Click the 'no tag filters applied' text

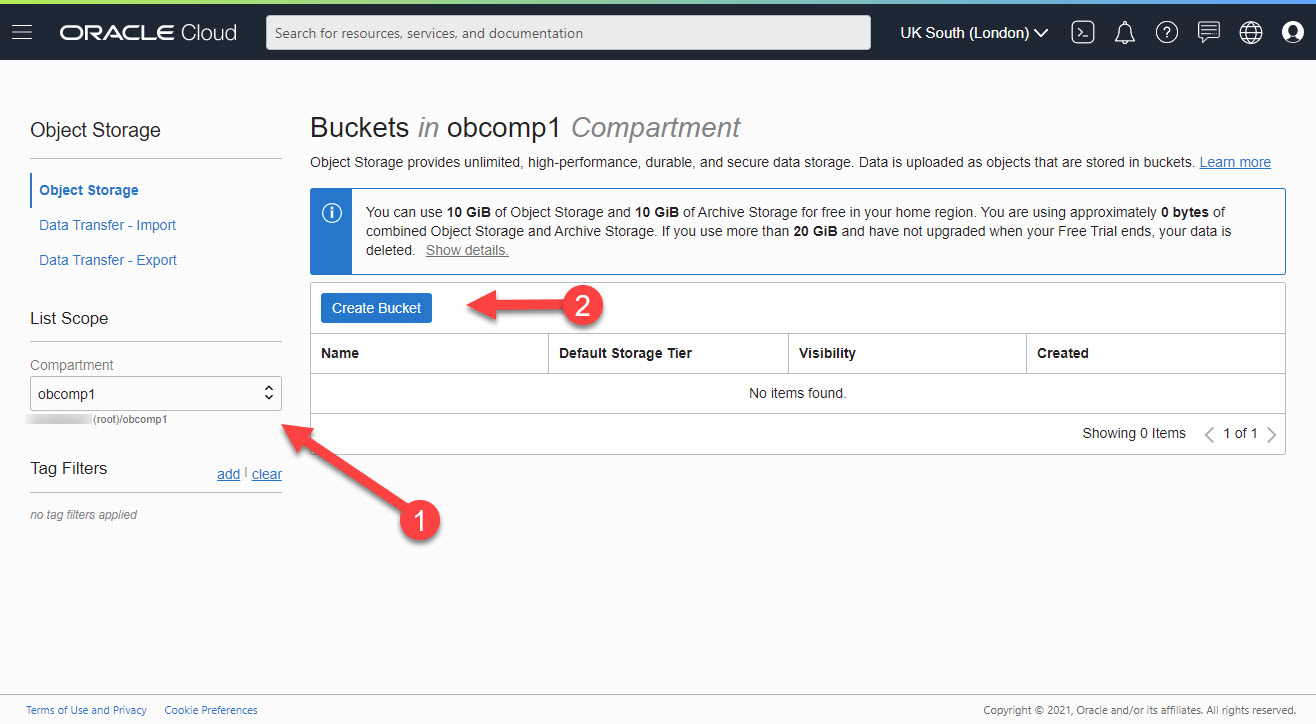click(x=84, y=515)
